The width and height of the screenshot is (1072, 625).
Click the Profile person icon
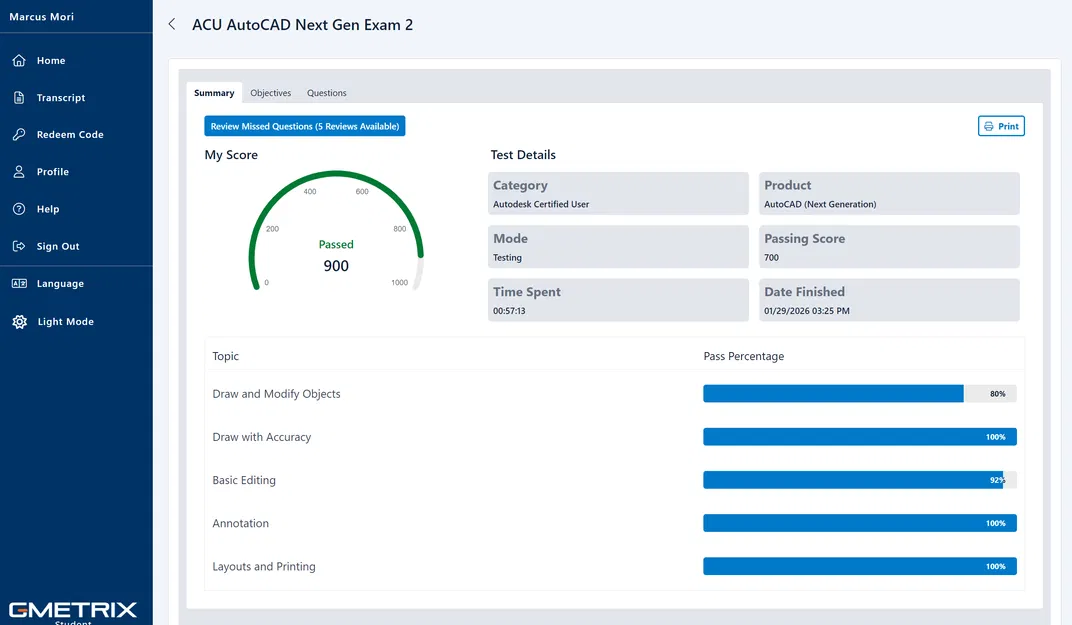(x=19, y=172)
